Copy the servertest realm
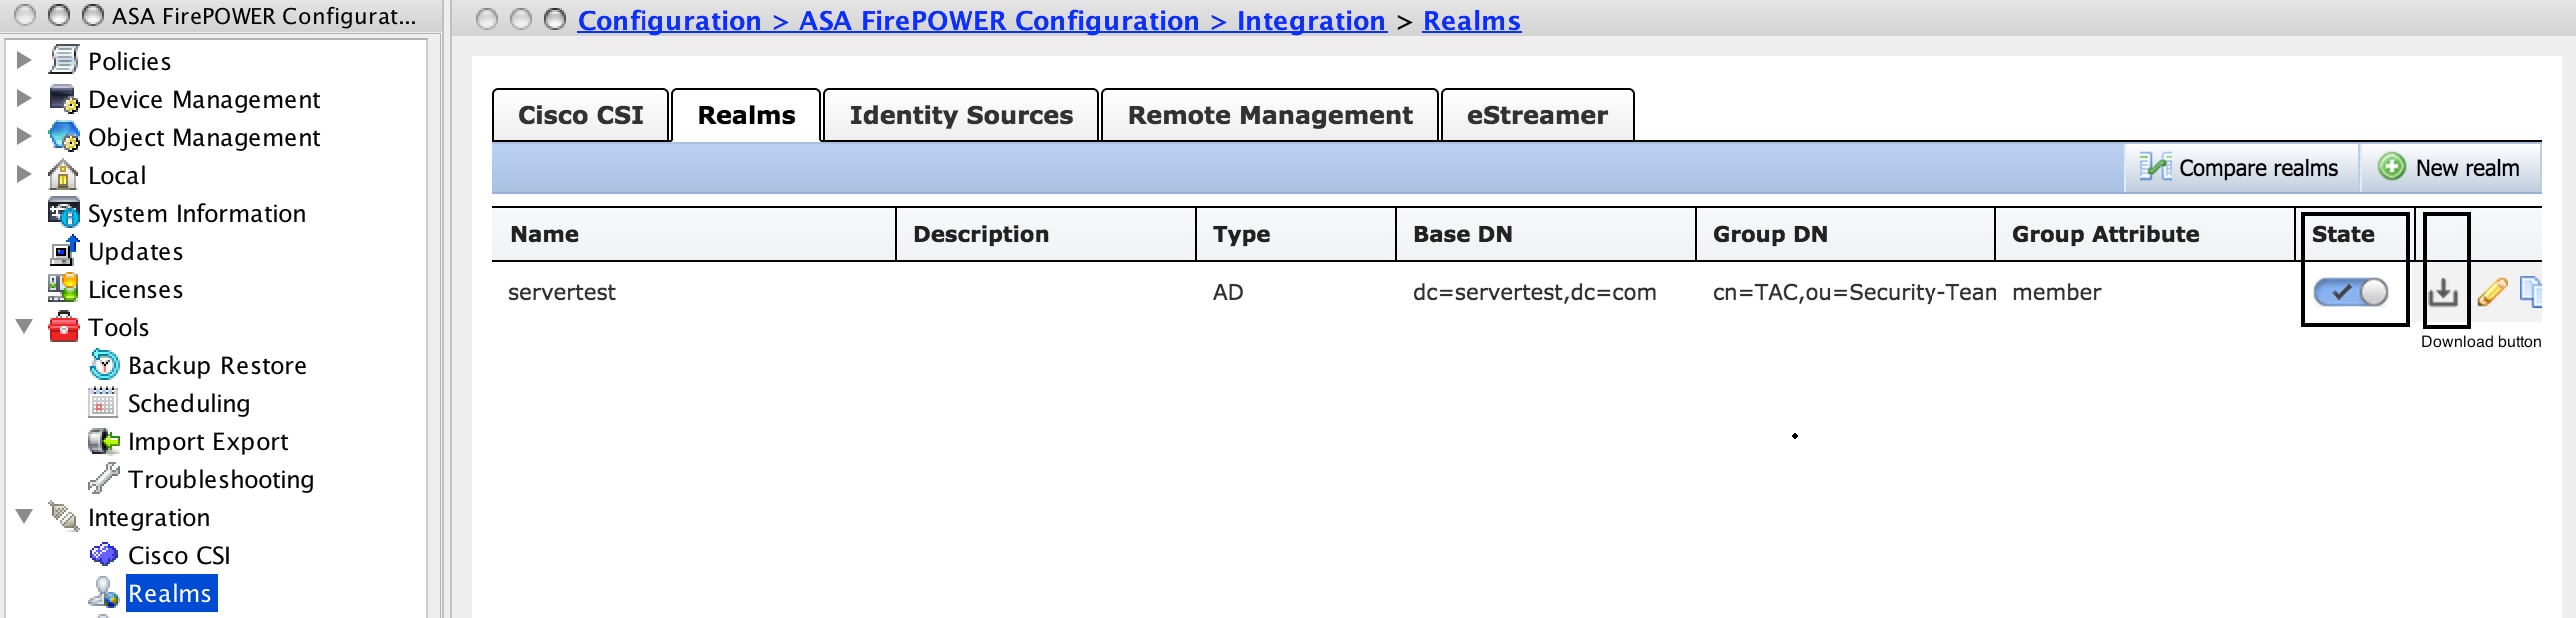 [x=2531, y=292]
